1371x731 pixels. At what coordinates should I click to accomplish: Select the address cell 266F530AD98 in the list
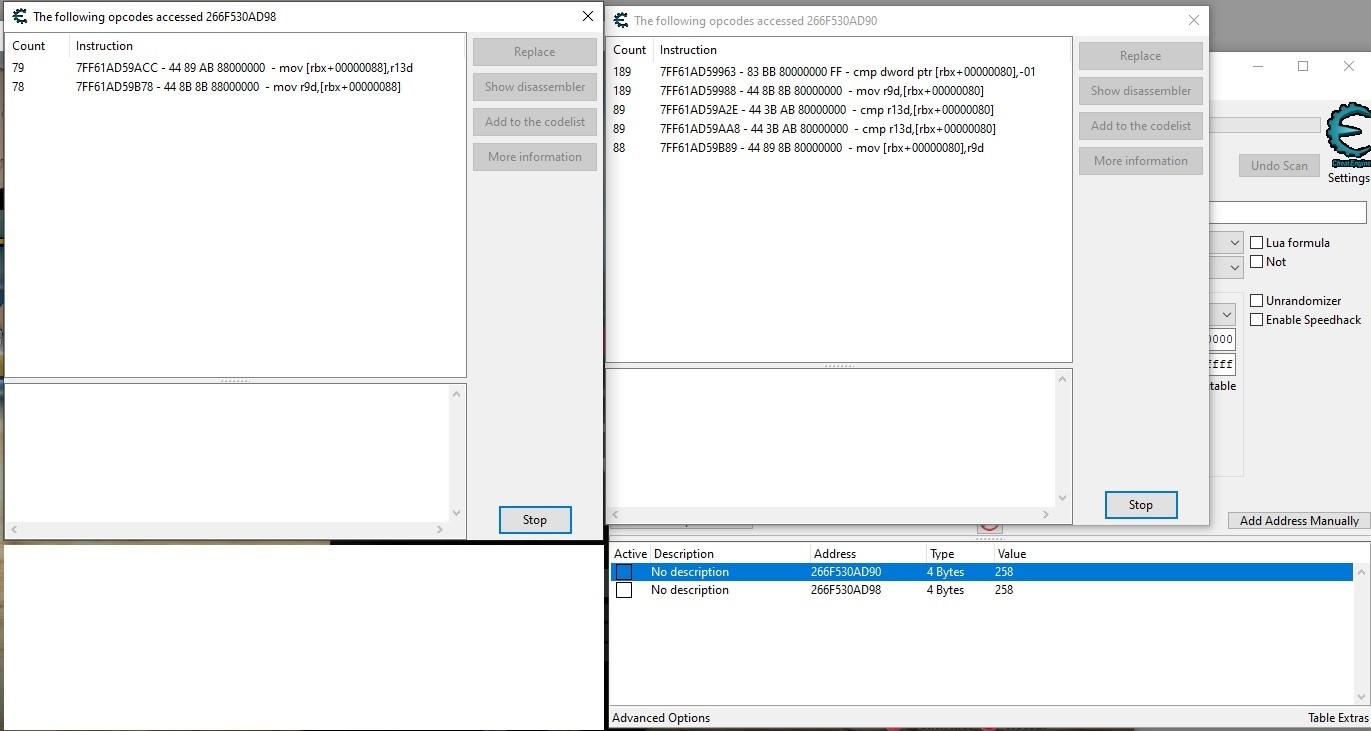click(x=846, y=590)
